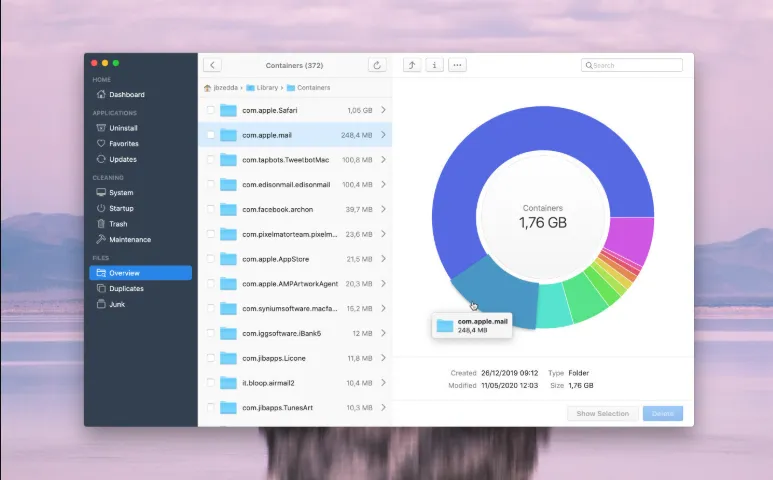Expand com.apple.mail folder using its chevron

[x=384, y=135]
